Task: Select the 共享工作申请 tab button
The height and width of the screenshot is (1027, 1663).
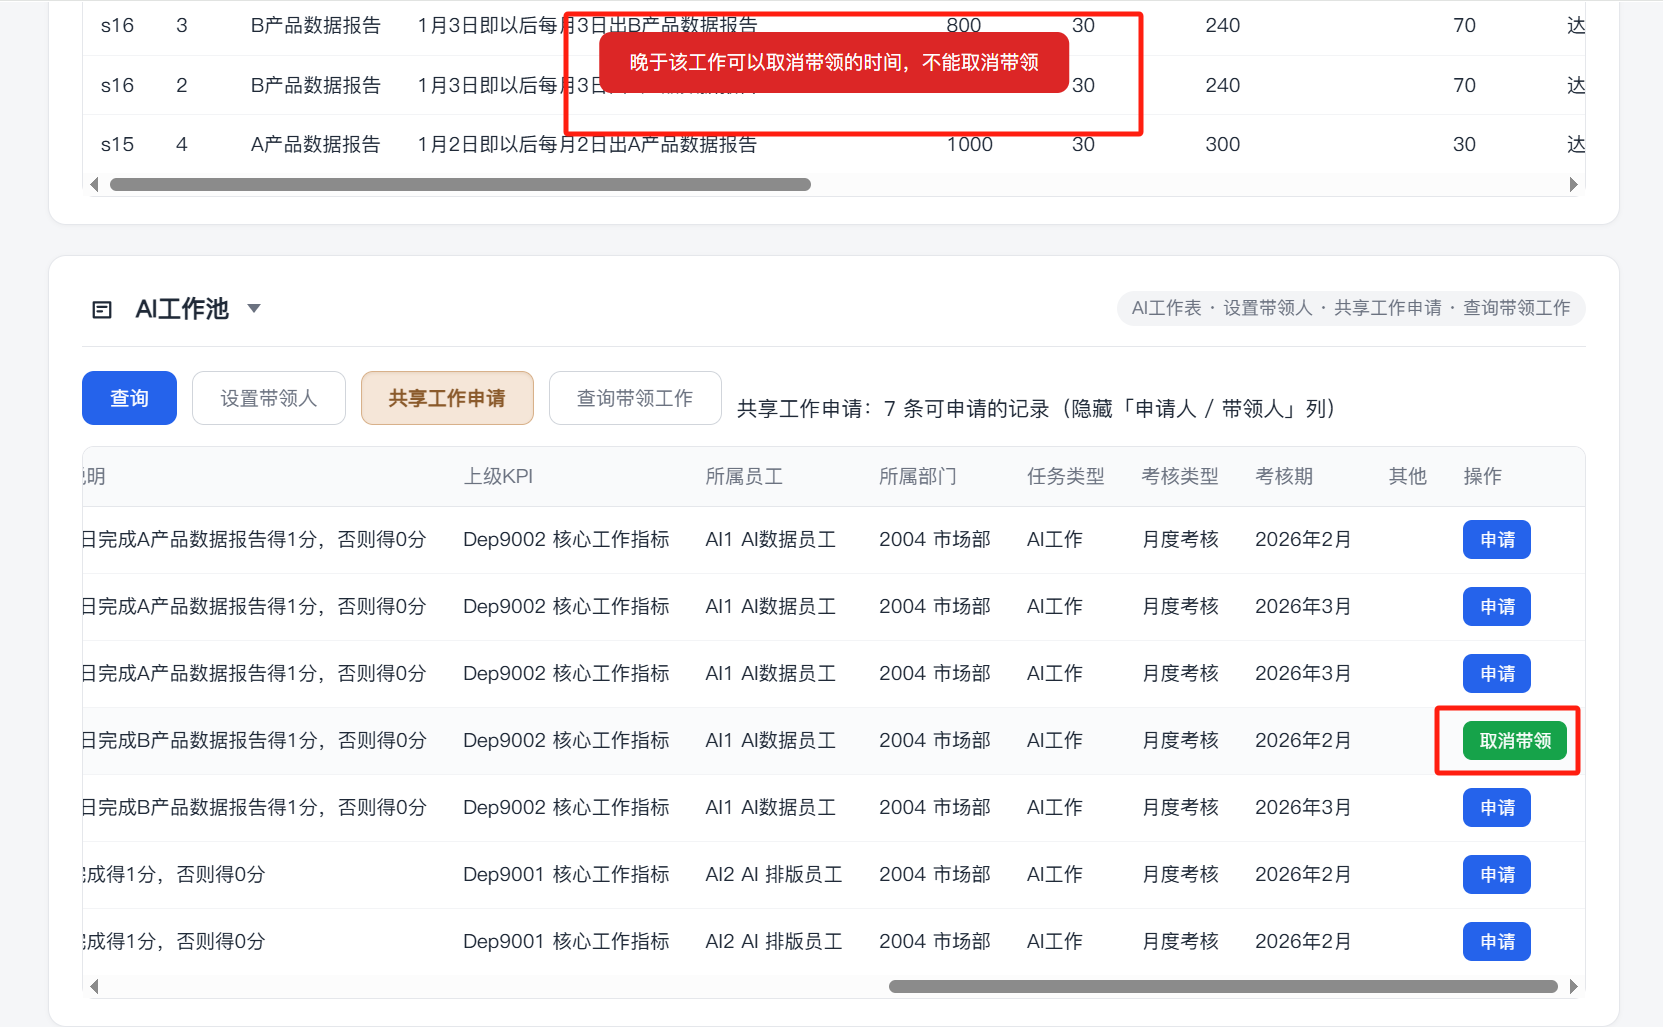Action: point(447,398)
